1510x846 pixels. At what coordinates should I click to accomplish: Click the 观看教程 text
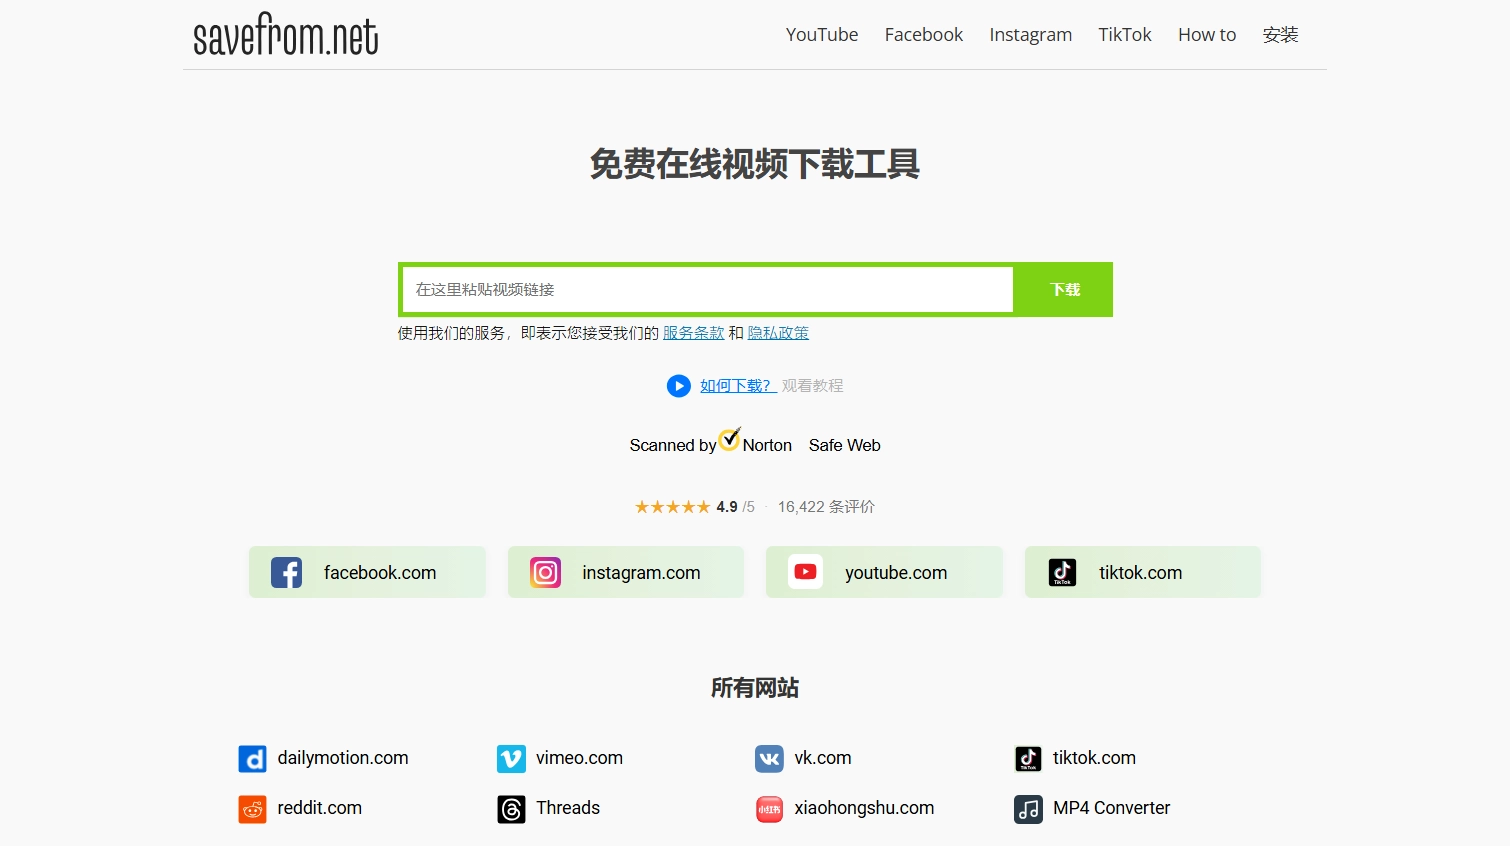[812, 386]
